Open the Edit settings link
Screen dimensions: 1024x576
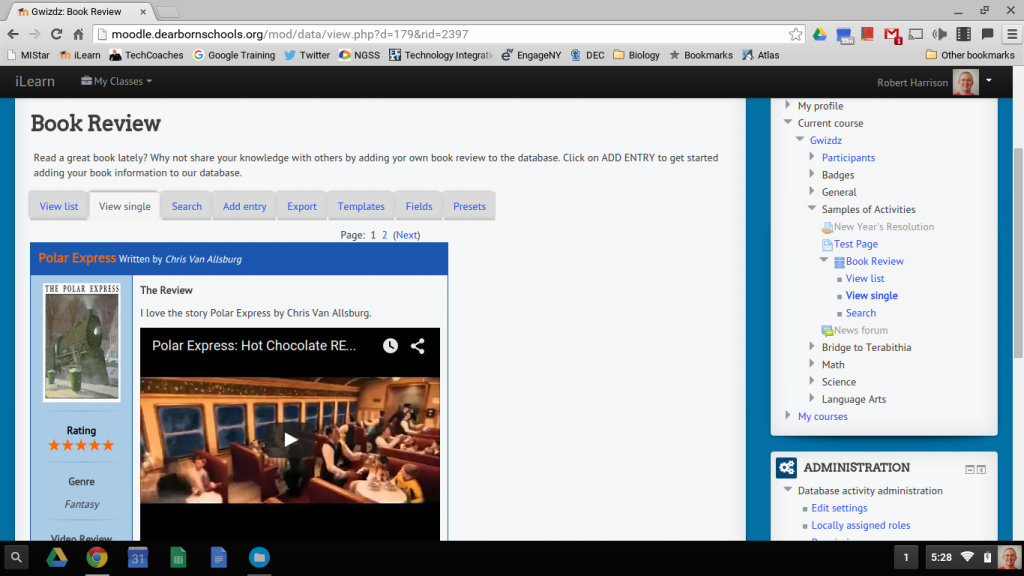click(839, 508)
